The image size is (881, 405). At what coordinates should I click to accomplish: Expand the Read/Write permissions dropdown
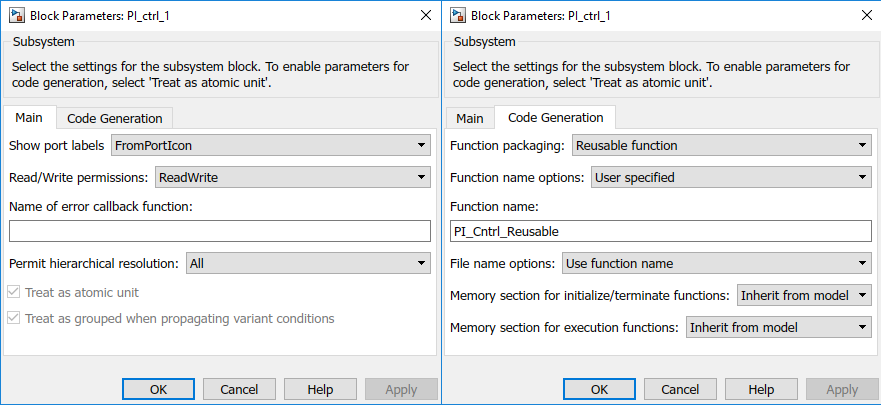(x=292, y=178)
